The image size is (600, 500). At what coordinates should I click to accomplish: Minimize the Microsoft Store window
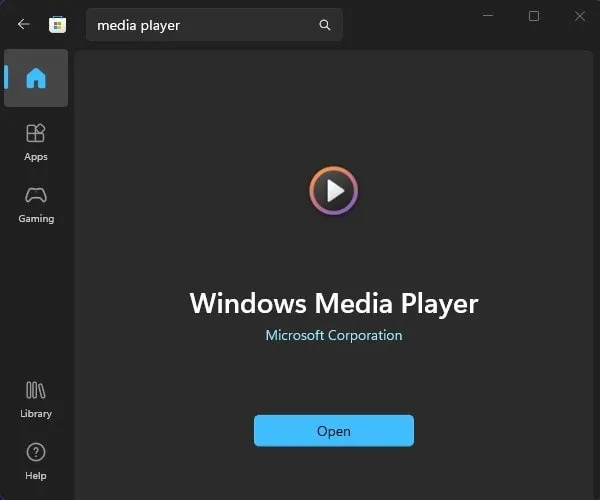(488, 16)
